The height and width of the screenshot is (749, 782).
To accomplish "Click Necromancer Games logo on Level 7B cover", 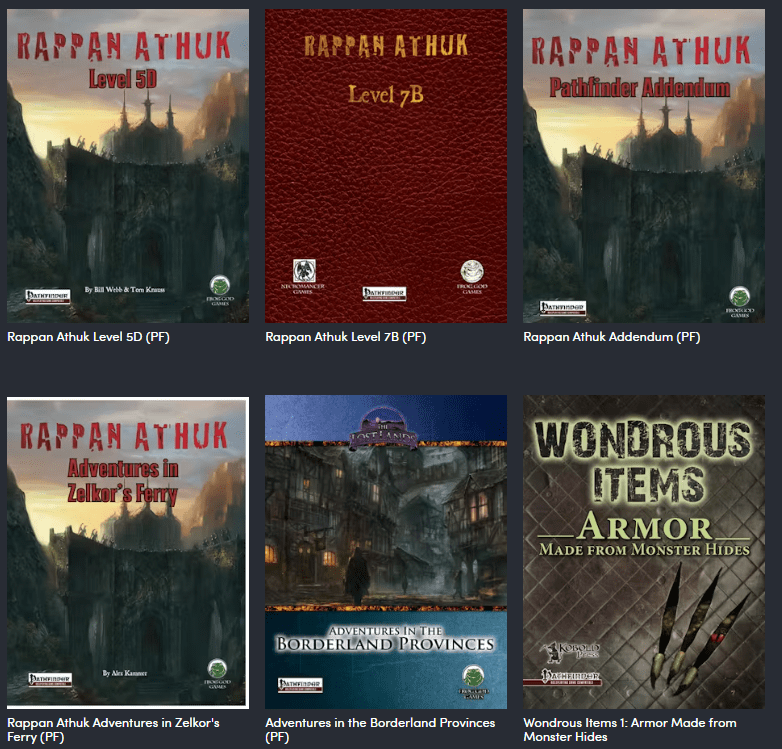I will (303, 273).
